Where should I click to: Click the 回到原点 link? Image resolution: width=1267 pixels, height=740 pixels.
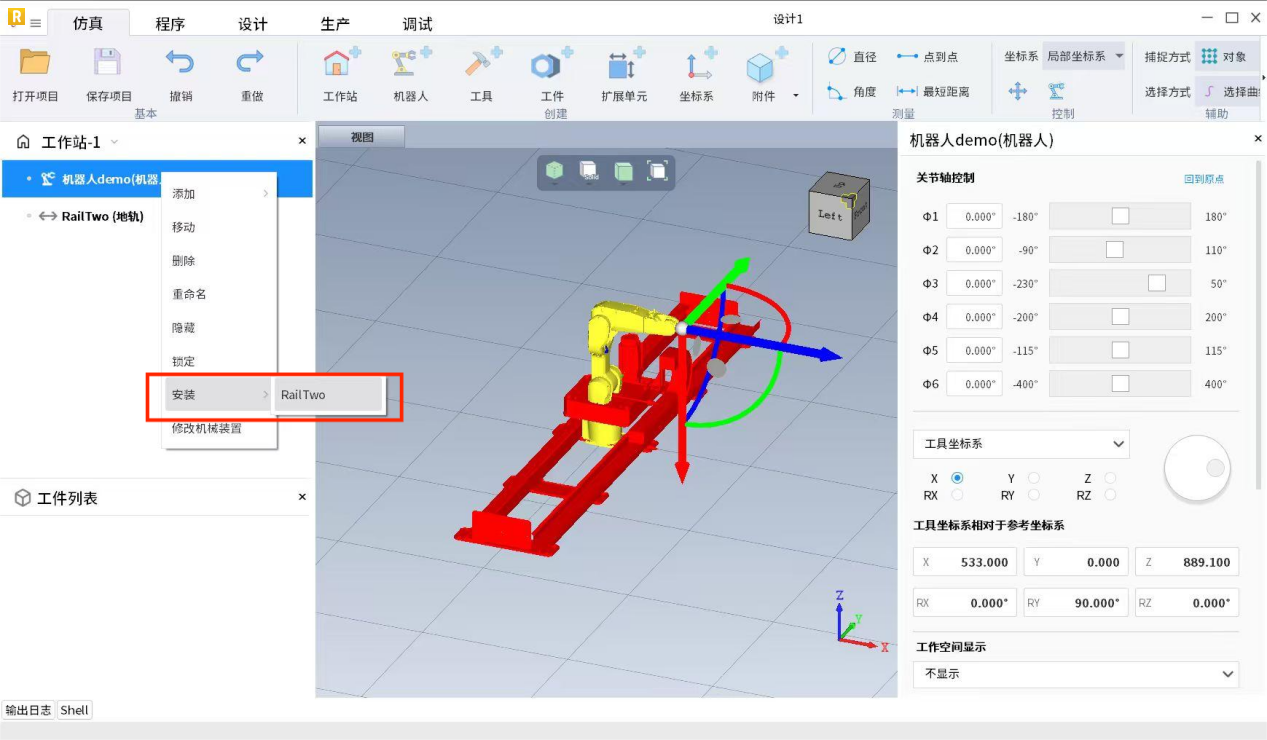(1203, 179)
